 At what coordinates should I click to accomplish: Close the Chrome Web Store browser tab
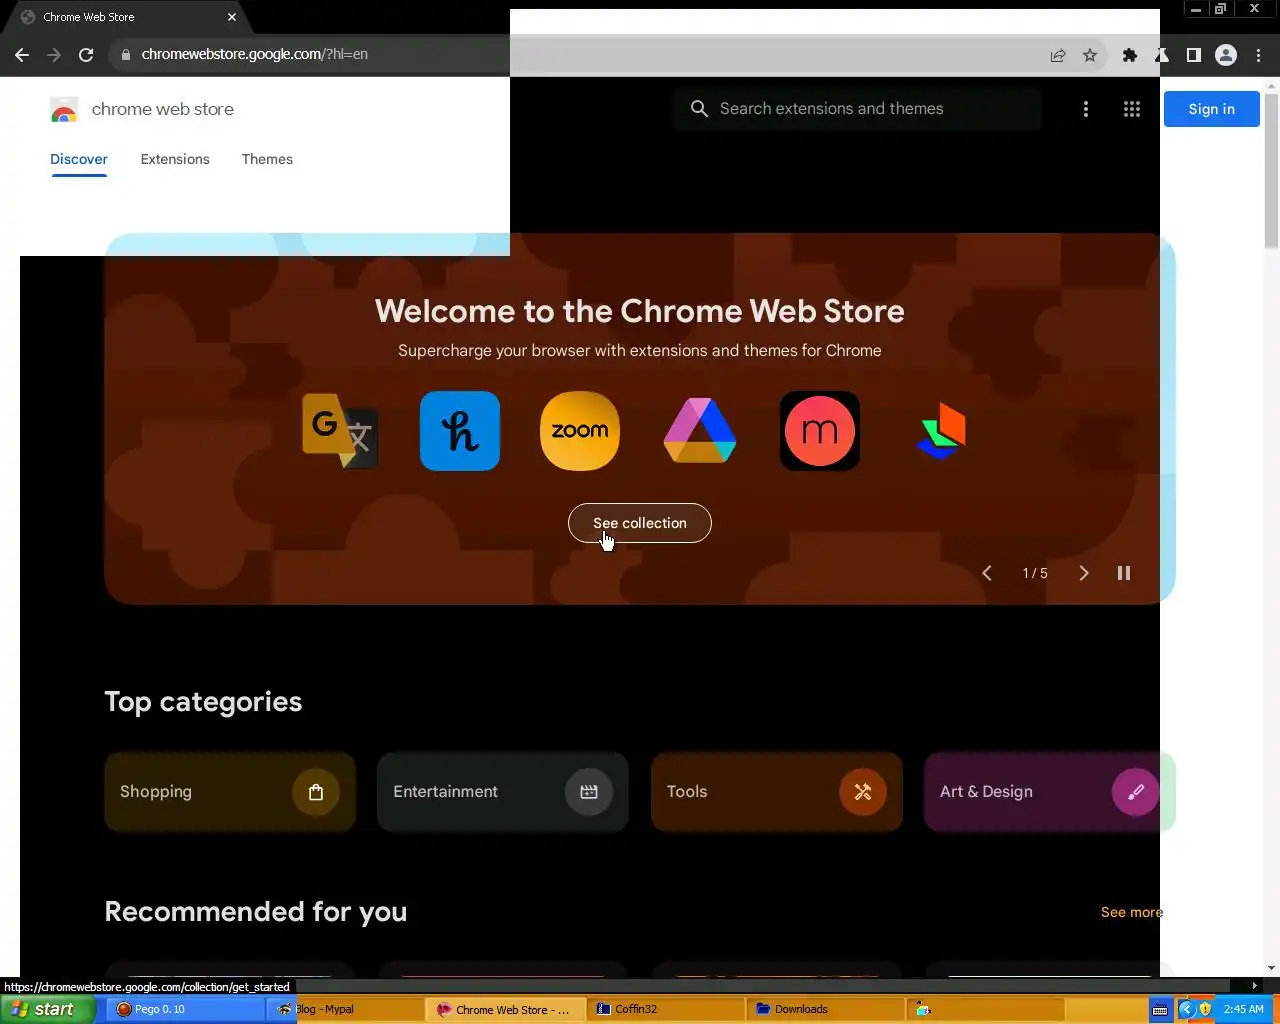(x=232, y=17)
